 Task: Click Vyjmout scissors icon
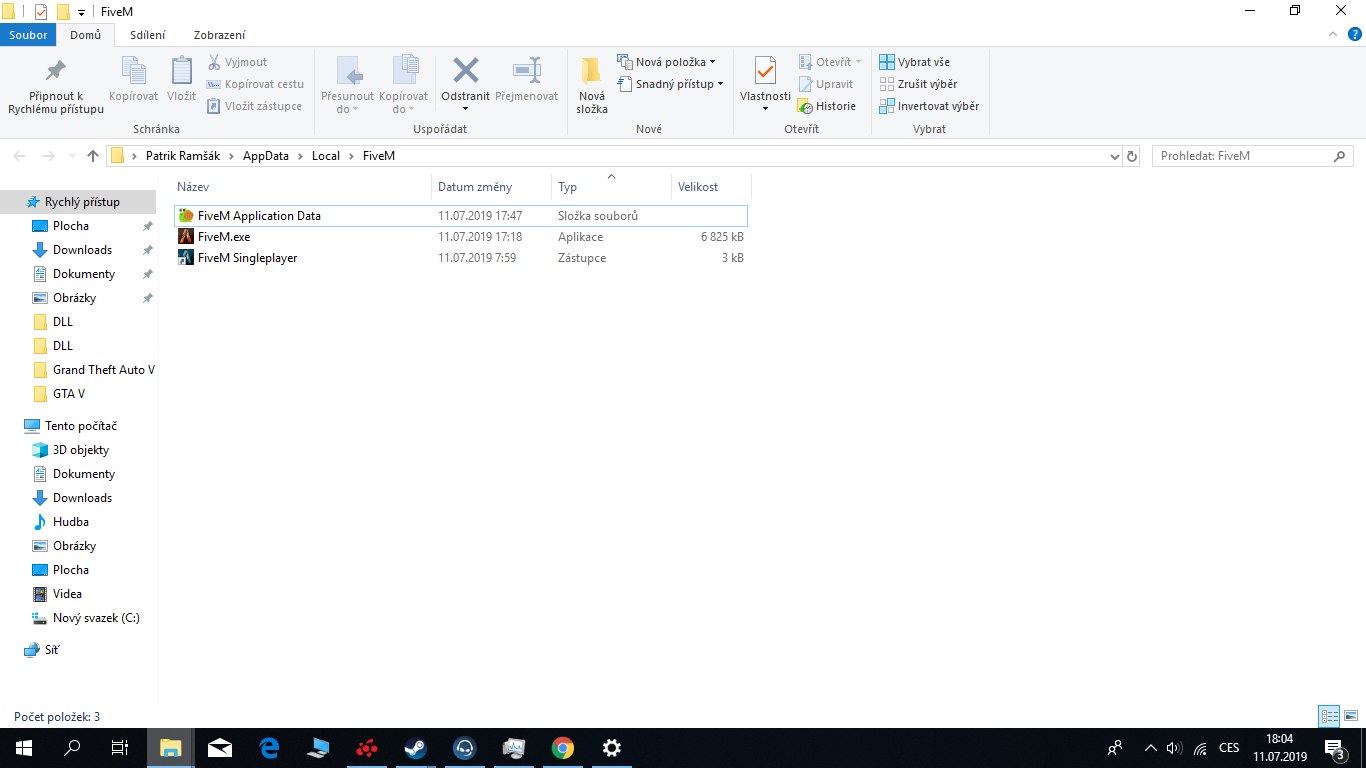(214, 62)
